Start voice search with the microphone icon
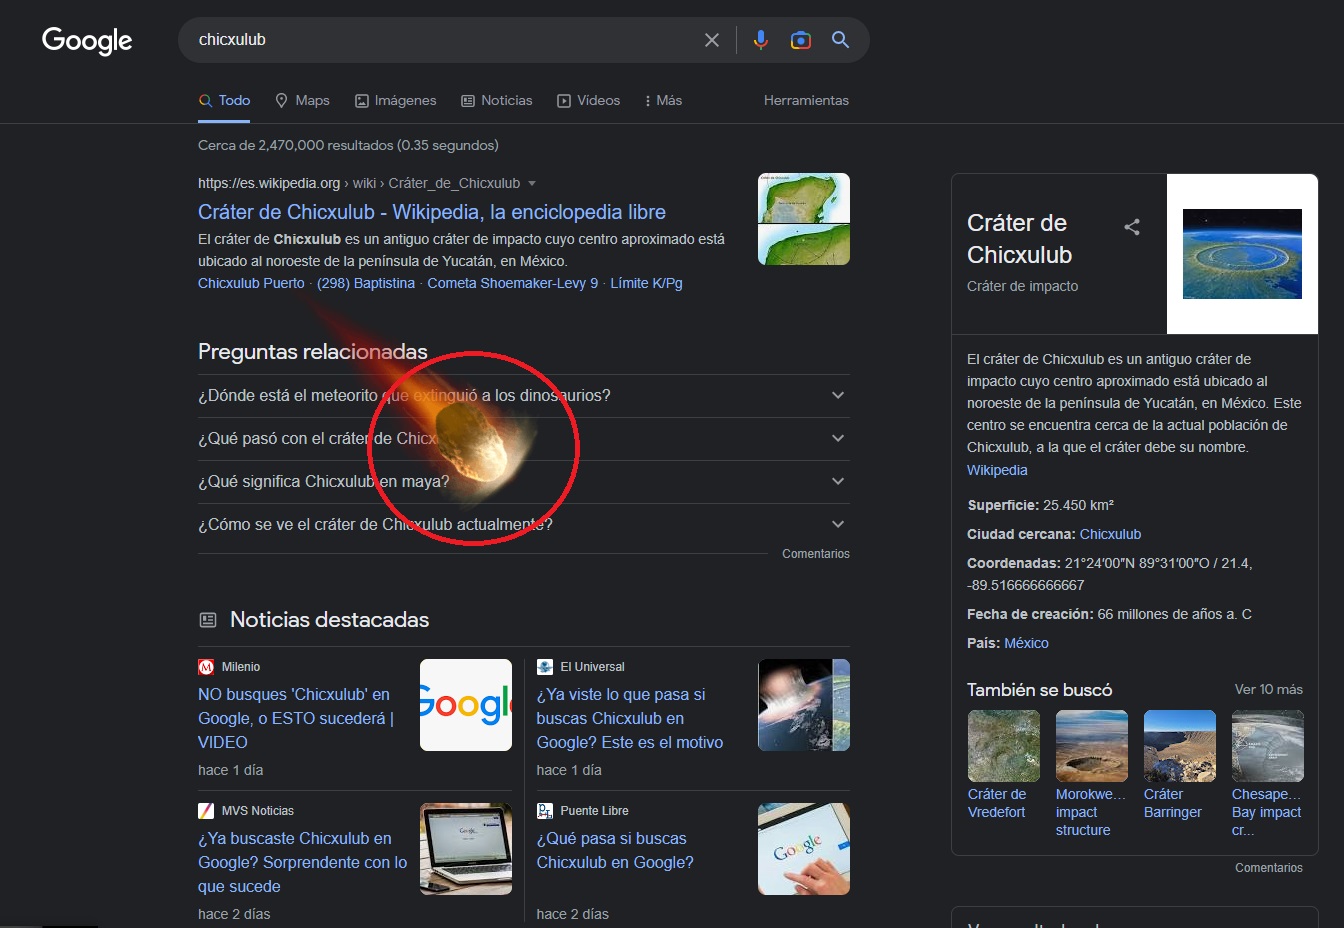 click(x=761, y=40)
